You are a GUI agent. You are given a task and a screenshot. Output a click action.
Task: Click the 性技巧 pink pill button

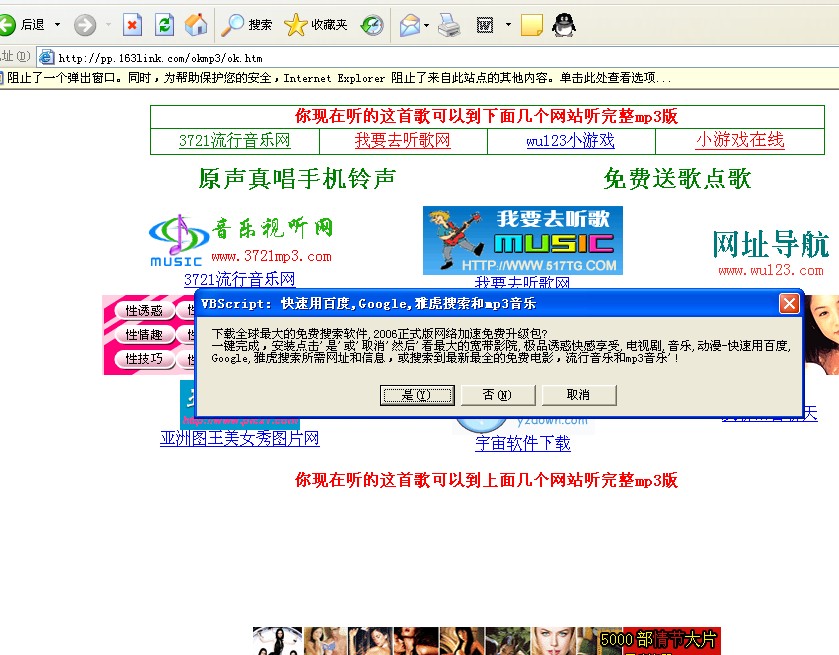pos(143,359)
